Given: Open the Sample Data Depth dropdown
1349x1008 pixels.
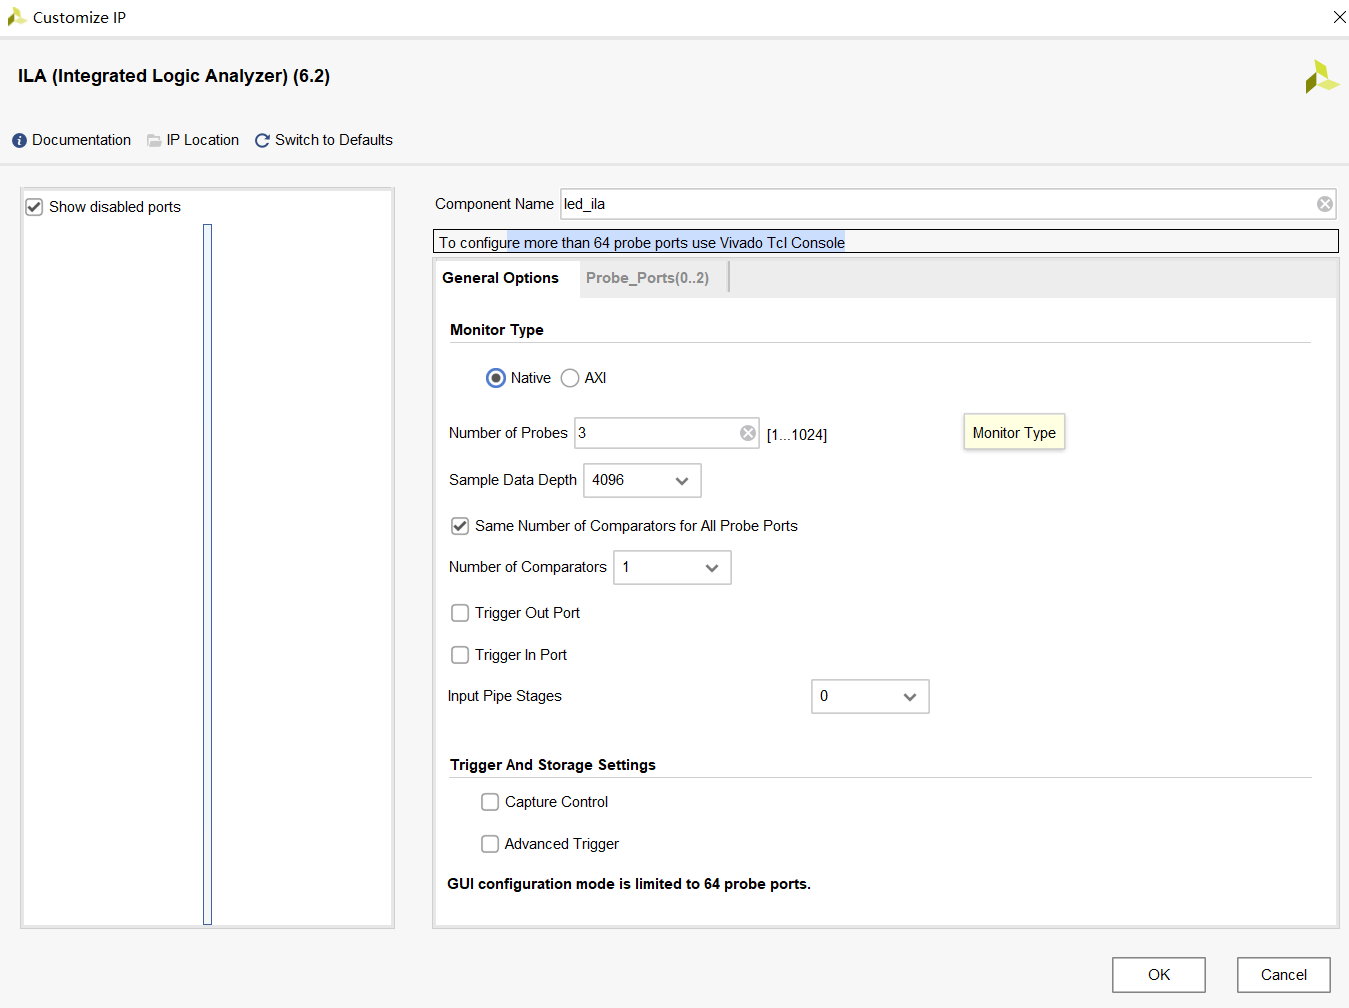Looking at the screenshot, I should (642, 480).
